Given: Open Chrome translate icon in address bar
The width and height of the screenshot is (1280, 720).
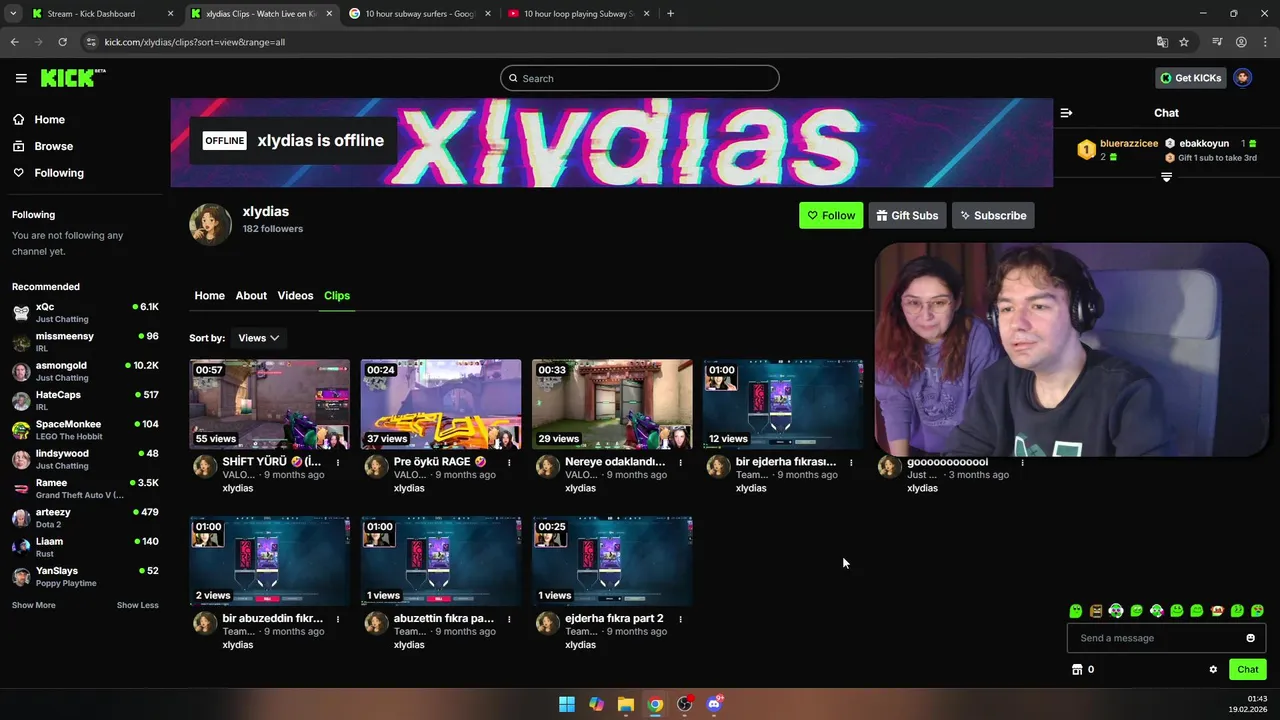Looking at the screenshot, I should pyautogui.click(x=1162, y=42).
